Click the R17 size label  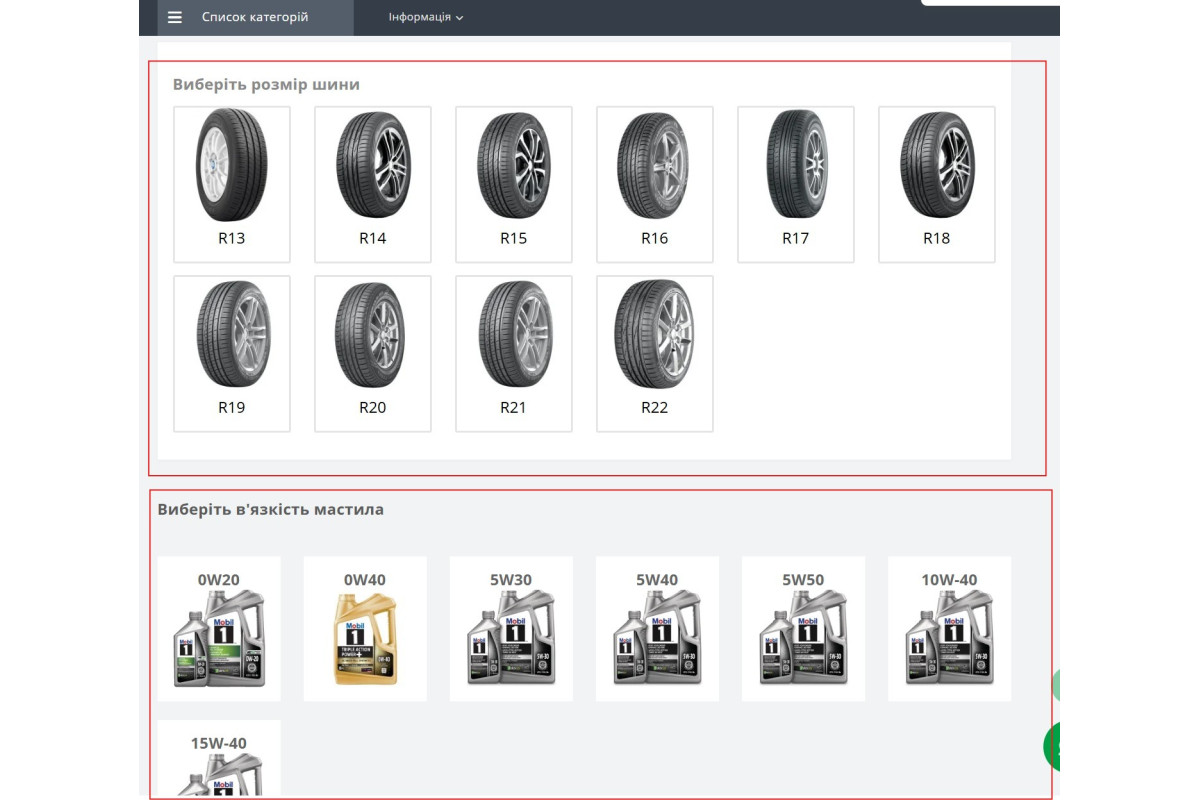[x=796, y=238]
